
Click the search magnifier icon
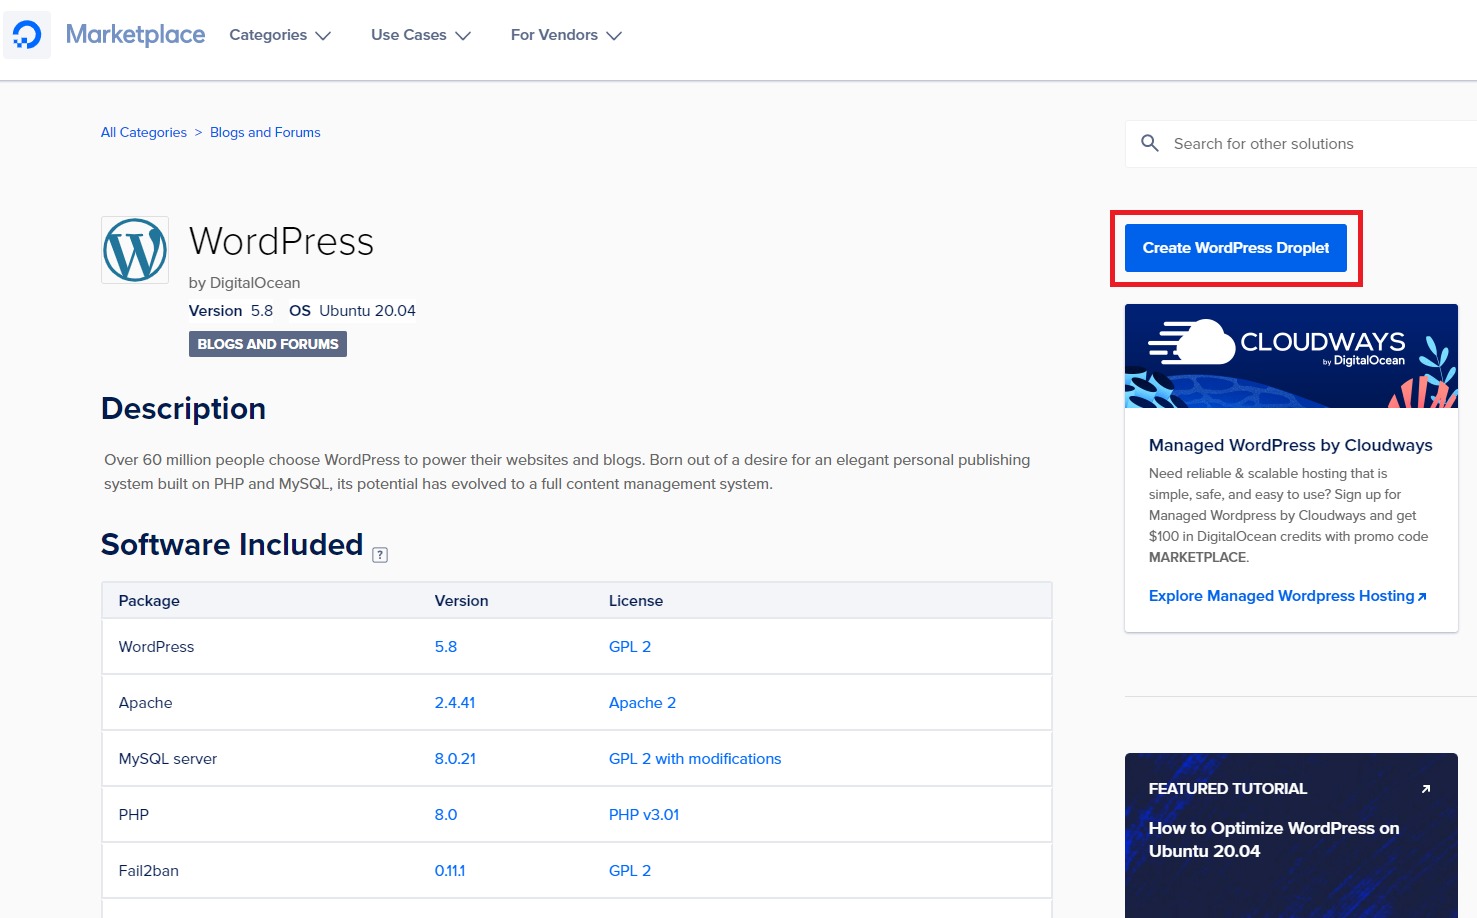click(x=1150, y=143)
